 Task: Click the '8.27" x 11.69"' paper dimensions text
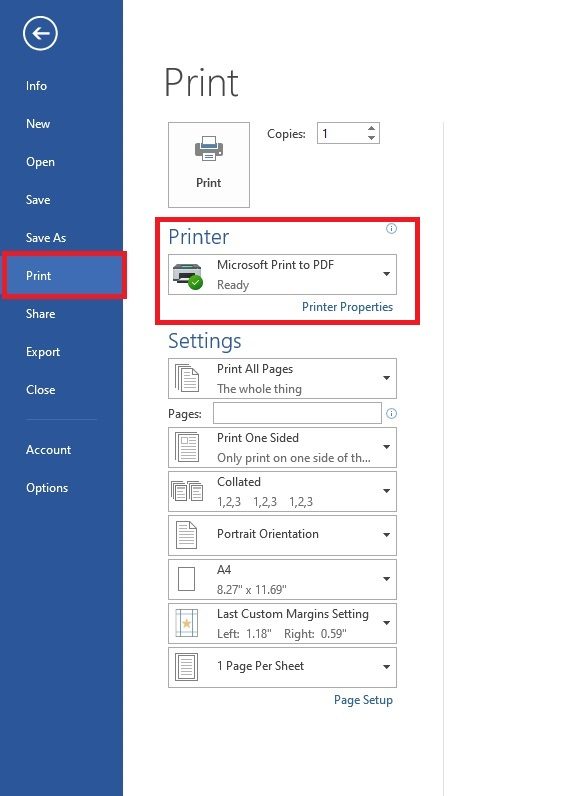(252, 589)
